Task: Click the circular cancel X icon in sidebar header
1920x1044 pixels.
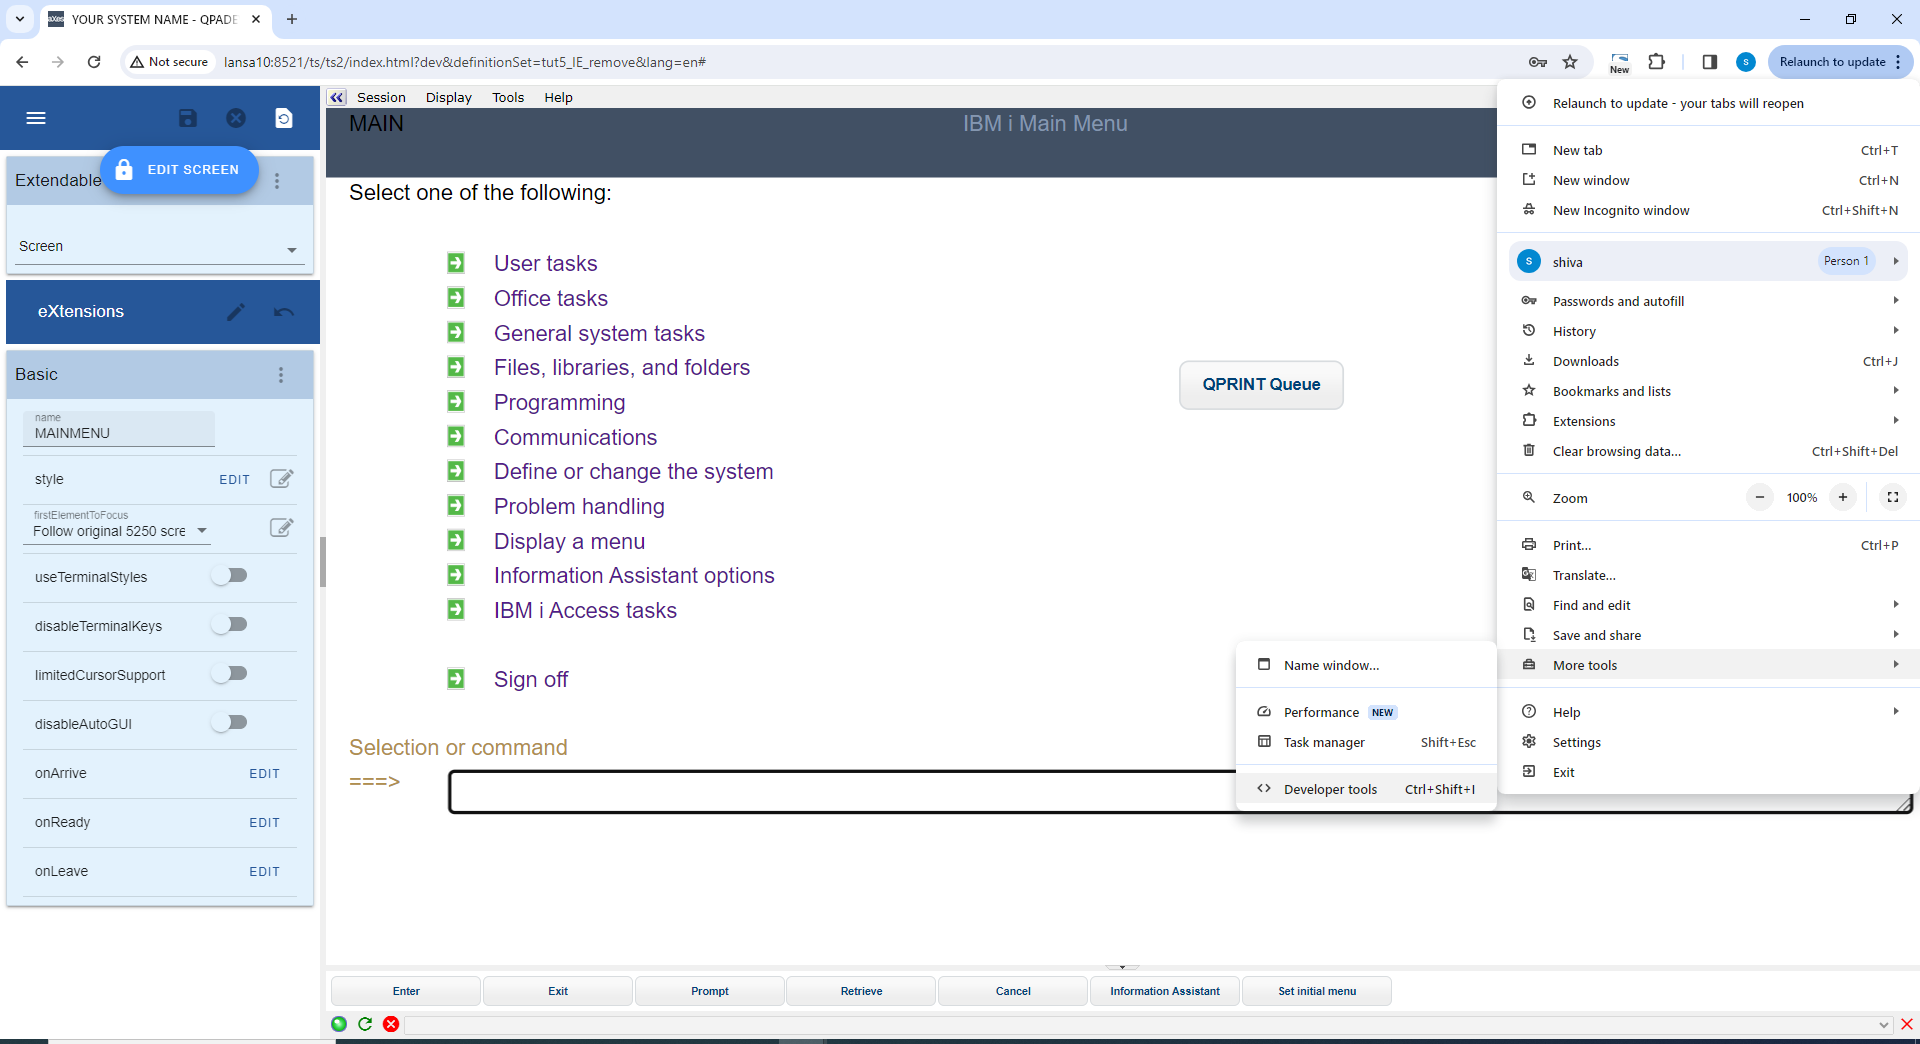Action: click(x=236, y=118)
